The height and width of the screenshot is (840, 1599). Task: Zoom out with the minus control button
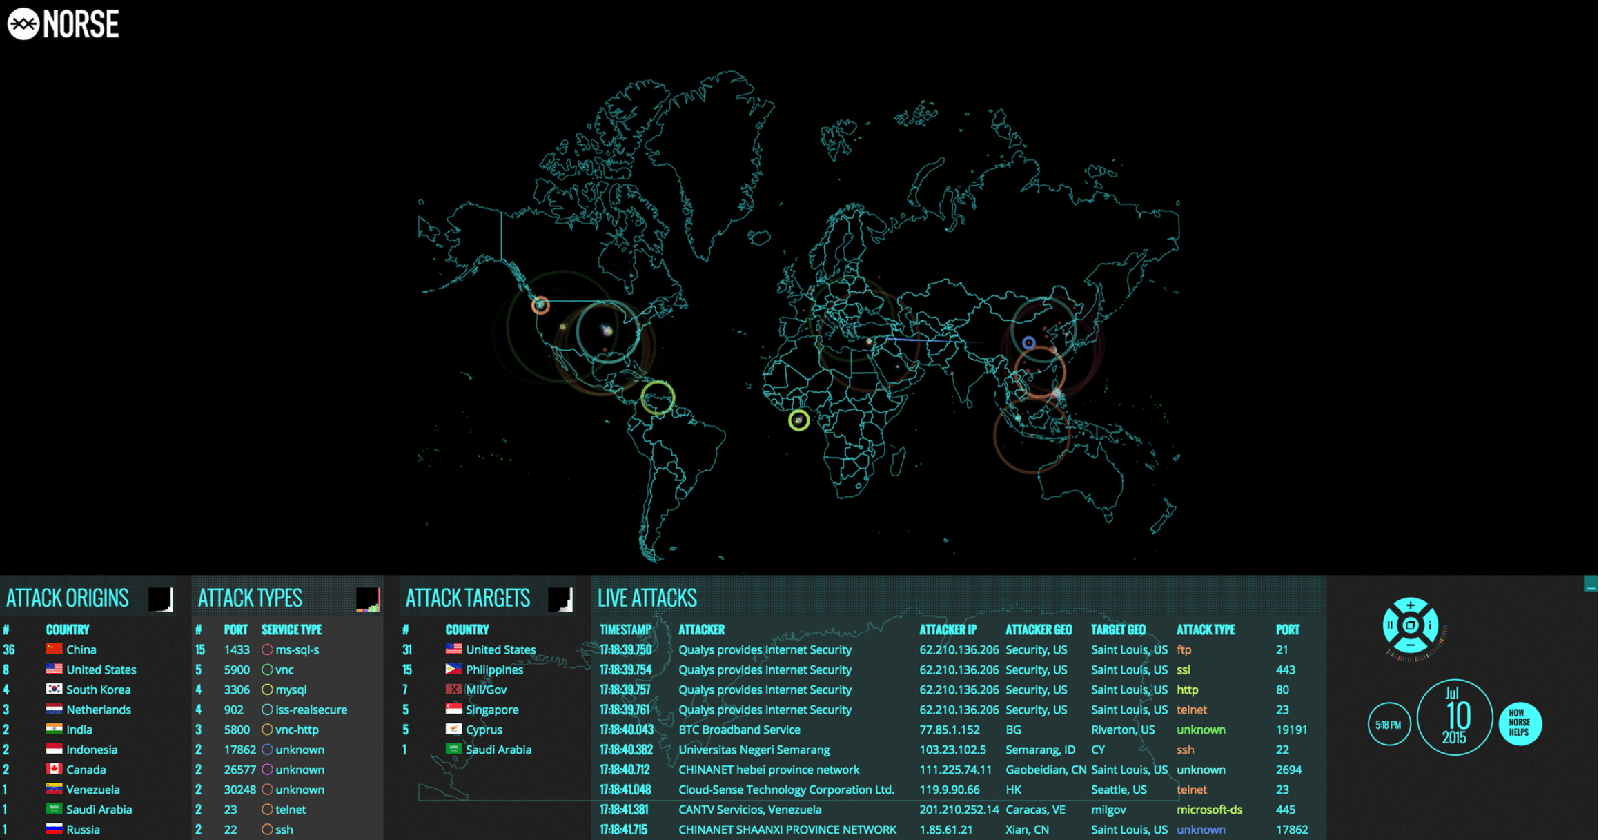pyautogui.click(x=1410, y=645)
